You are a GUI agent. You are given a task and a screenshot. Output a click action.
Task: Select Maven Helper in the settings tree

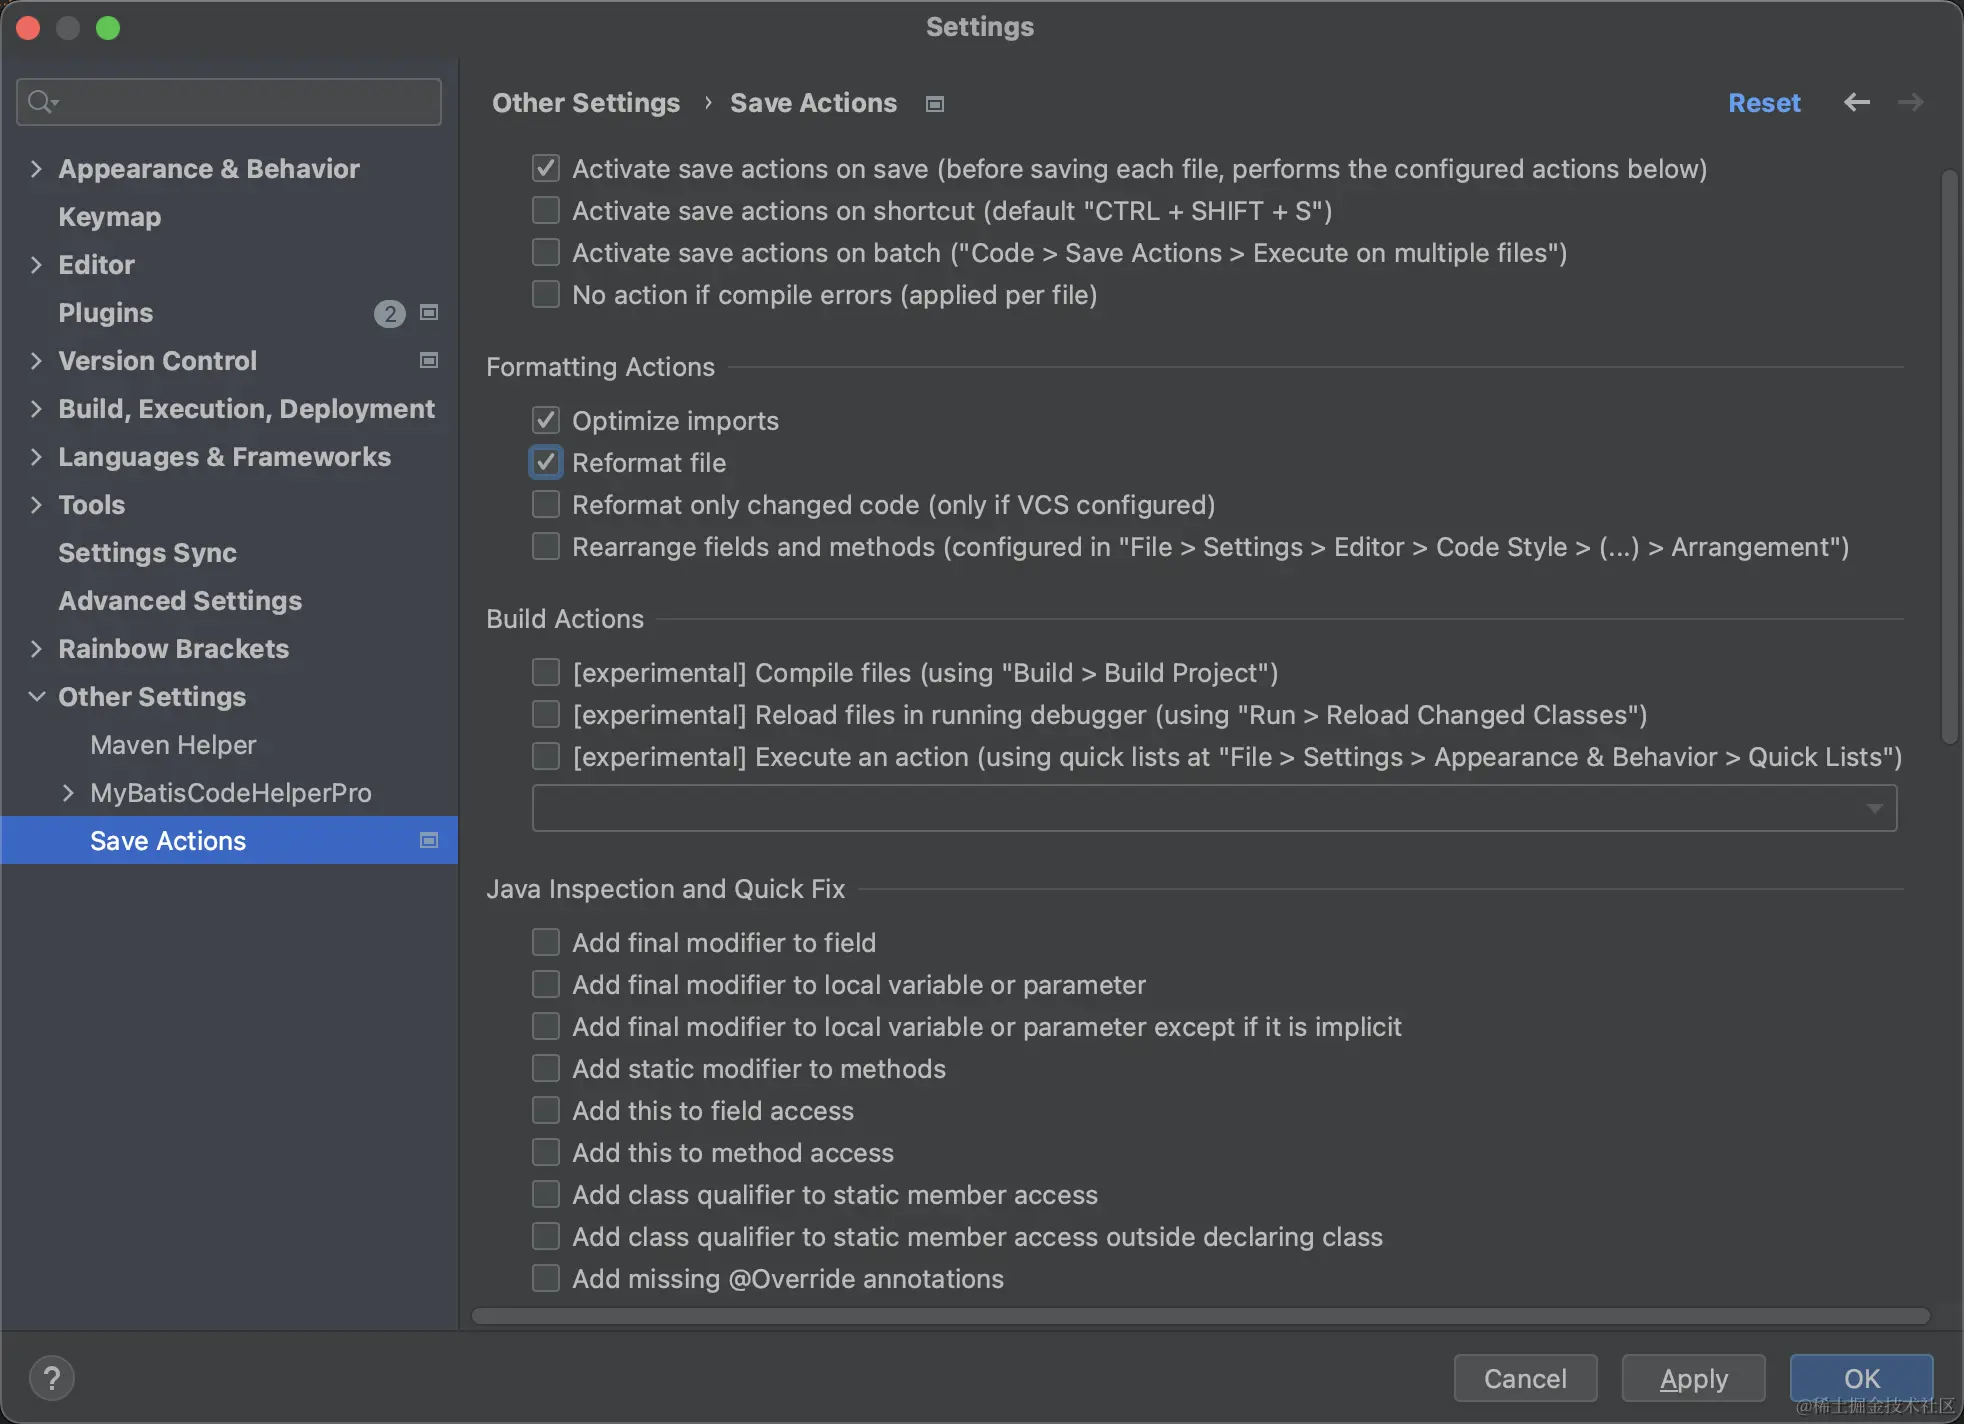coord(173,745)
